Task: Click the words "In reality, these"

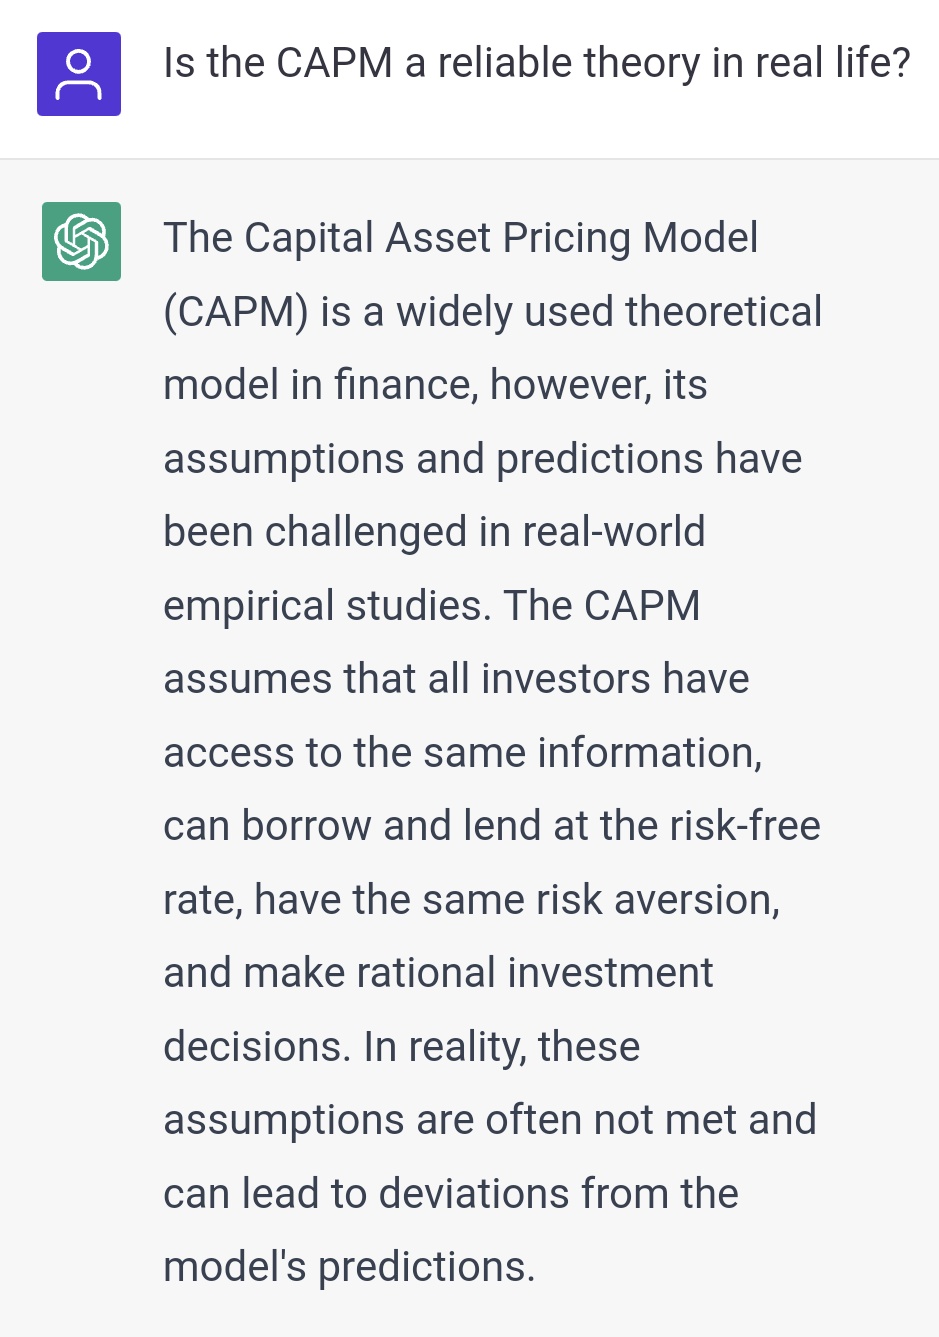Action: pos(502,1047)
